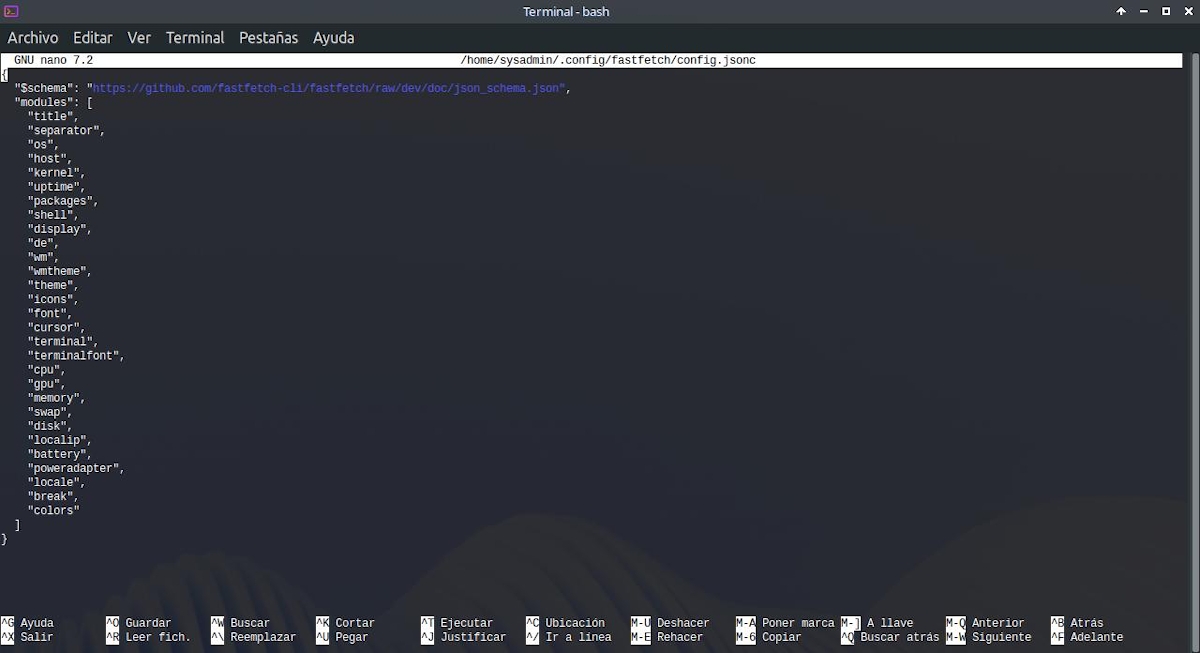The width and height of the screenshot is (1200, 653).
Task: Click the "title" module line
Action: tap(53, 117)
